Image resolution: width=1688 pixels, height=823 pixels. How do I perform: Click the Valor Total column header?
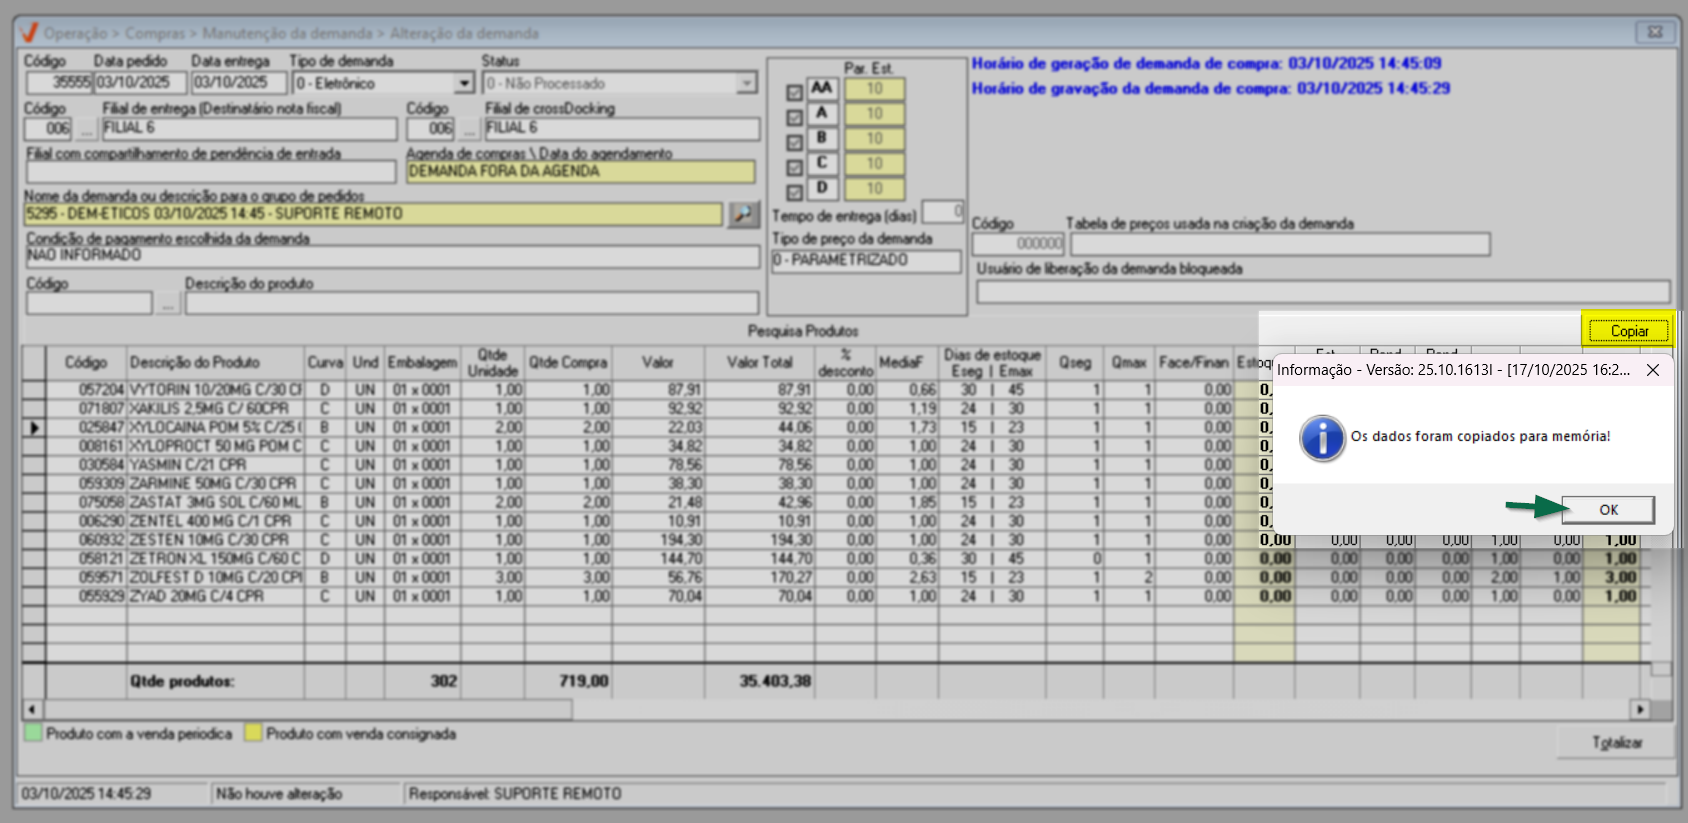point(759,363)
